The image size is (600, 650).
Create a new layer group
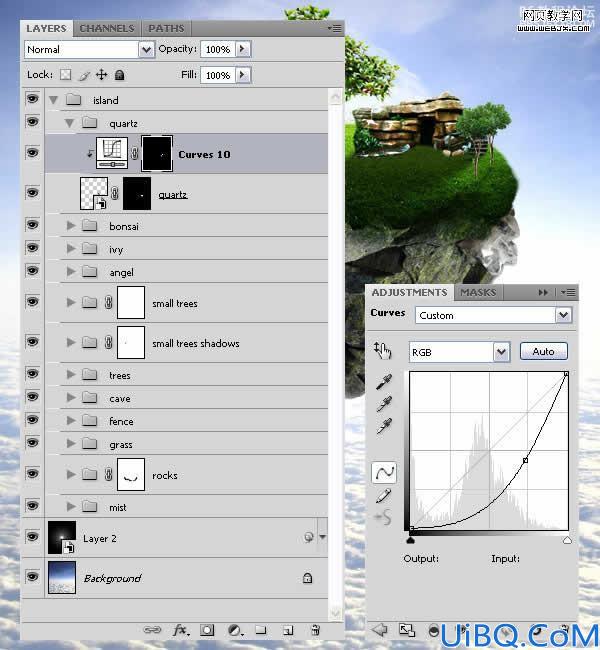click(261, 630)
